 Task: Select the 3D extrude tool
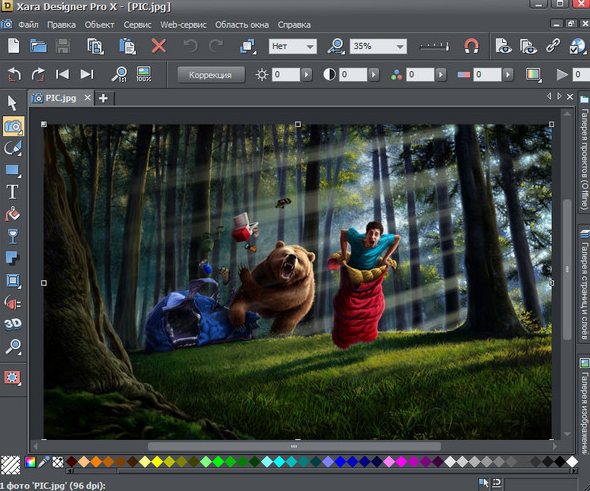pos(13,324)
